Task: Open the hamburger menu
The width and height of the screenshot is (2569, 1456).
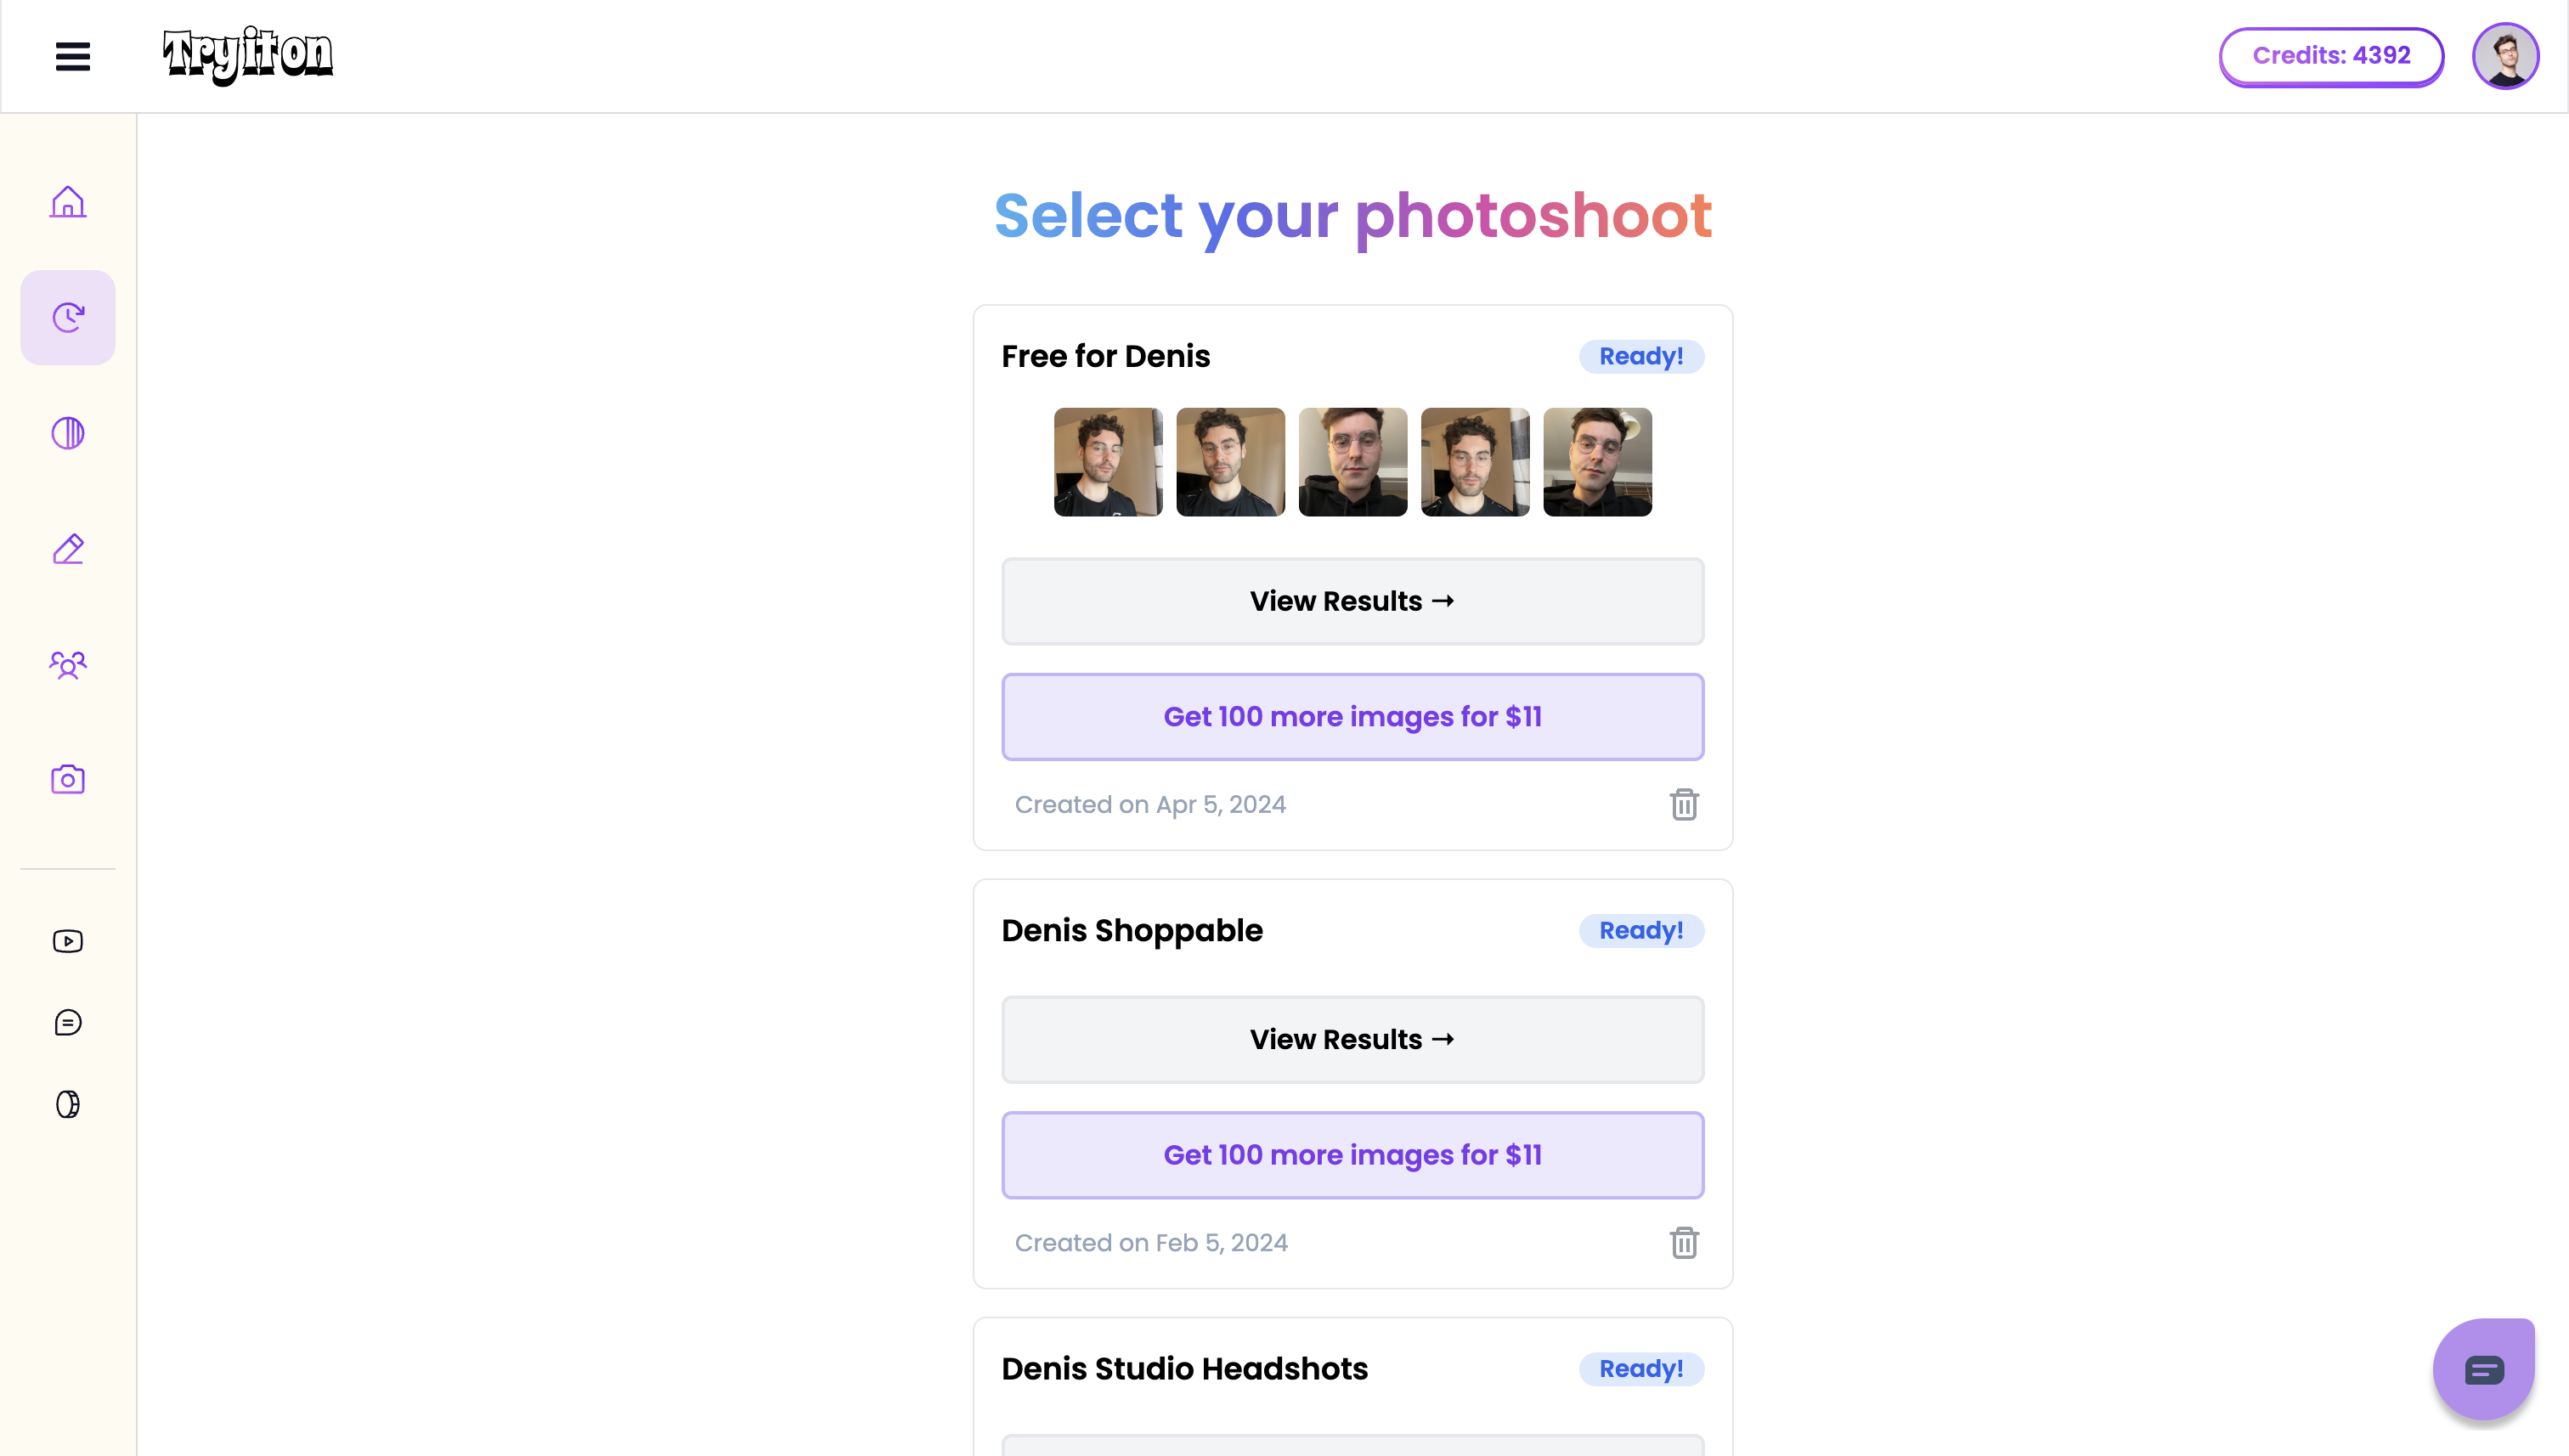Action: click(x=73, y=56)
